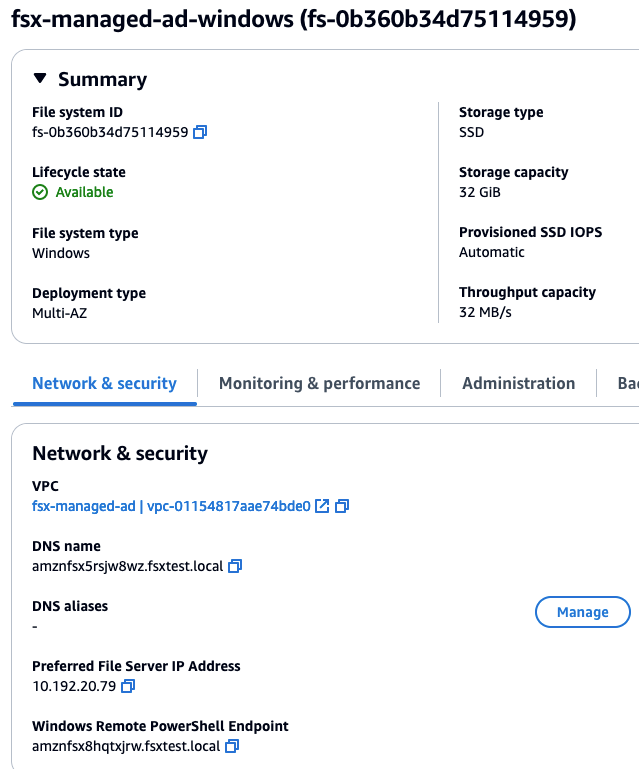Open the Administration tab

(518, 383)
